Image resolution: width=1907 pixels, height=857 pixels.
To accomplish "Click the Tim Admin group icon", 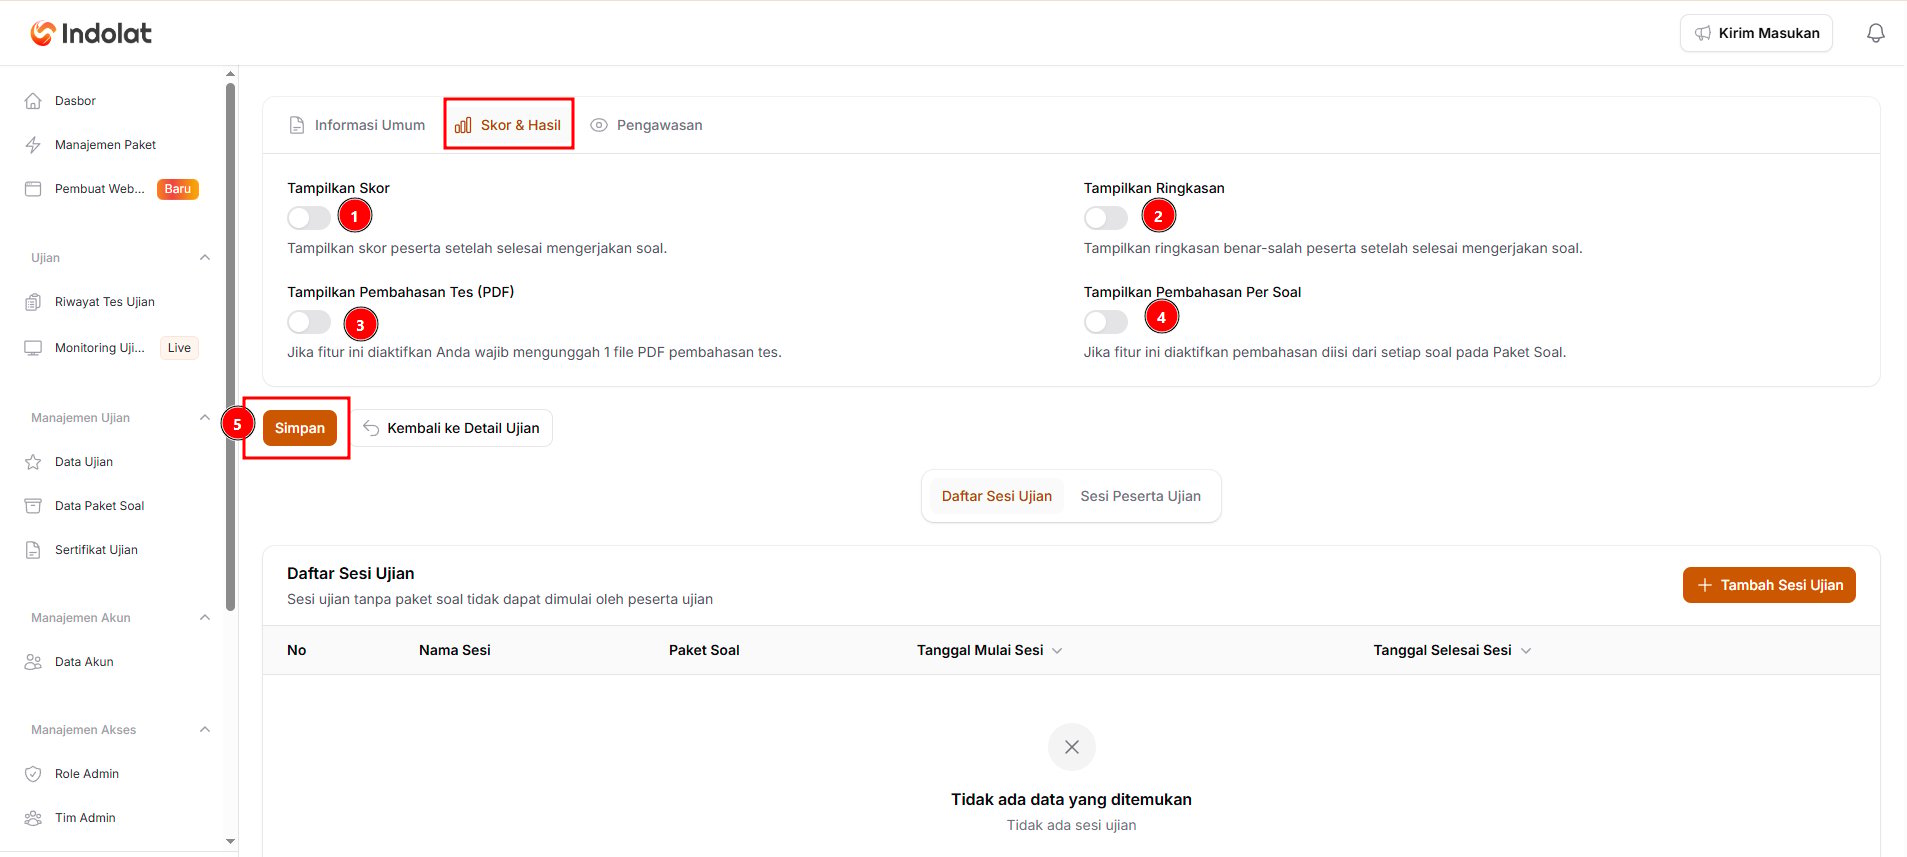I will 33,818.
